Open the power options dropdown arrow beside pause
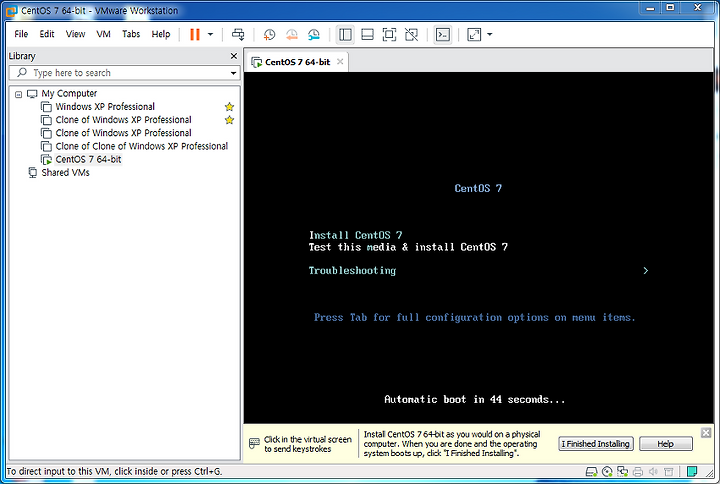The image size is (720, 484). coord(210,34)
